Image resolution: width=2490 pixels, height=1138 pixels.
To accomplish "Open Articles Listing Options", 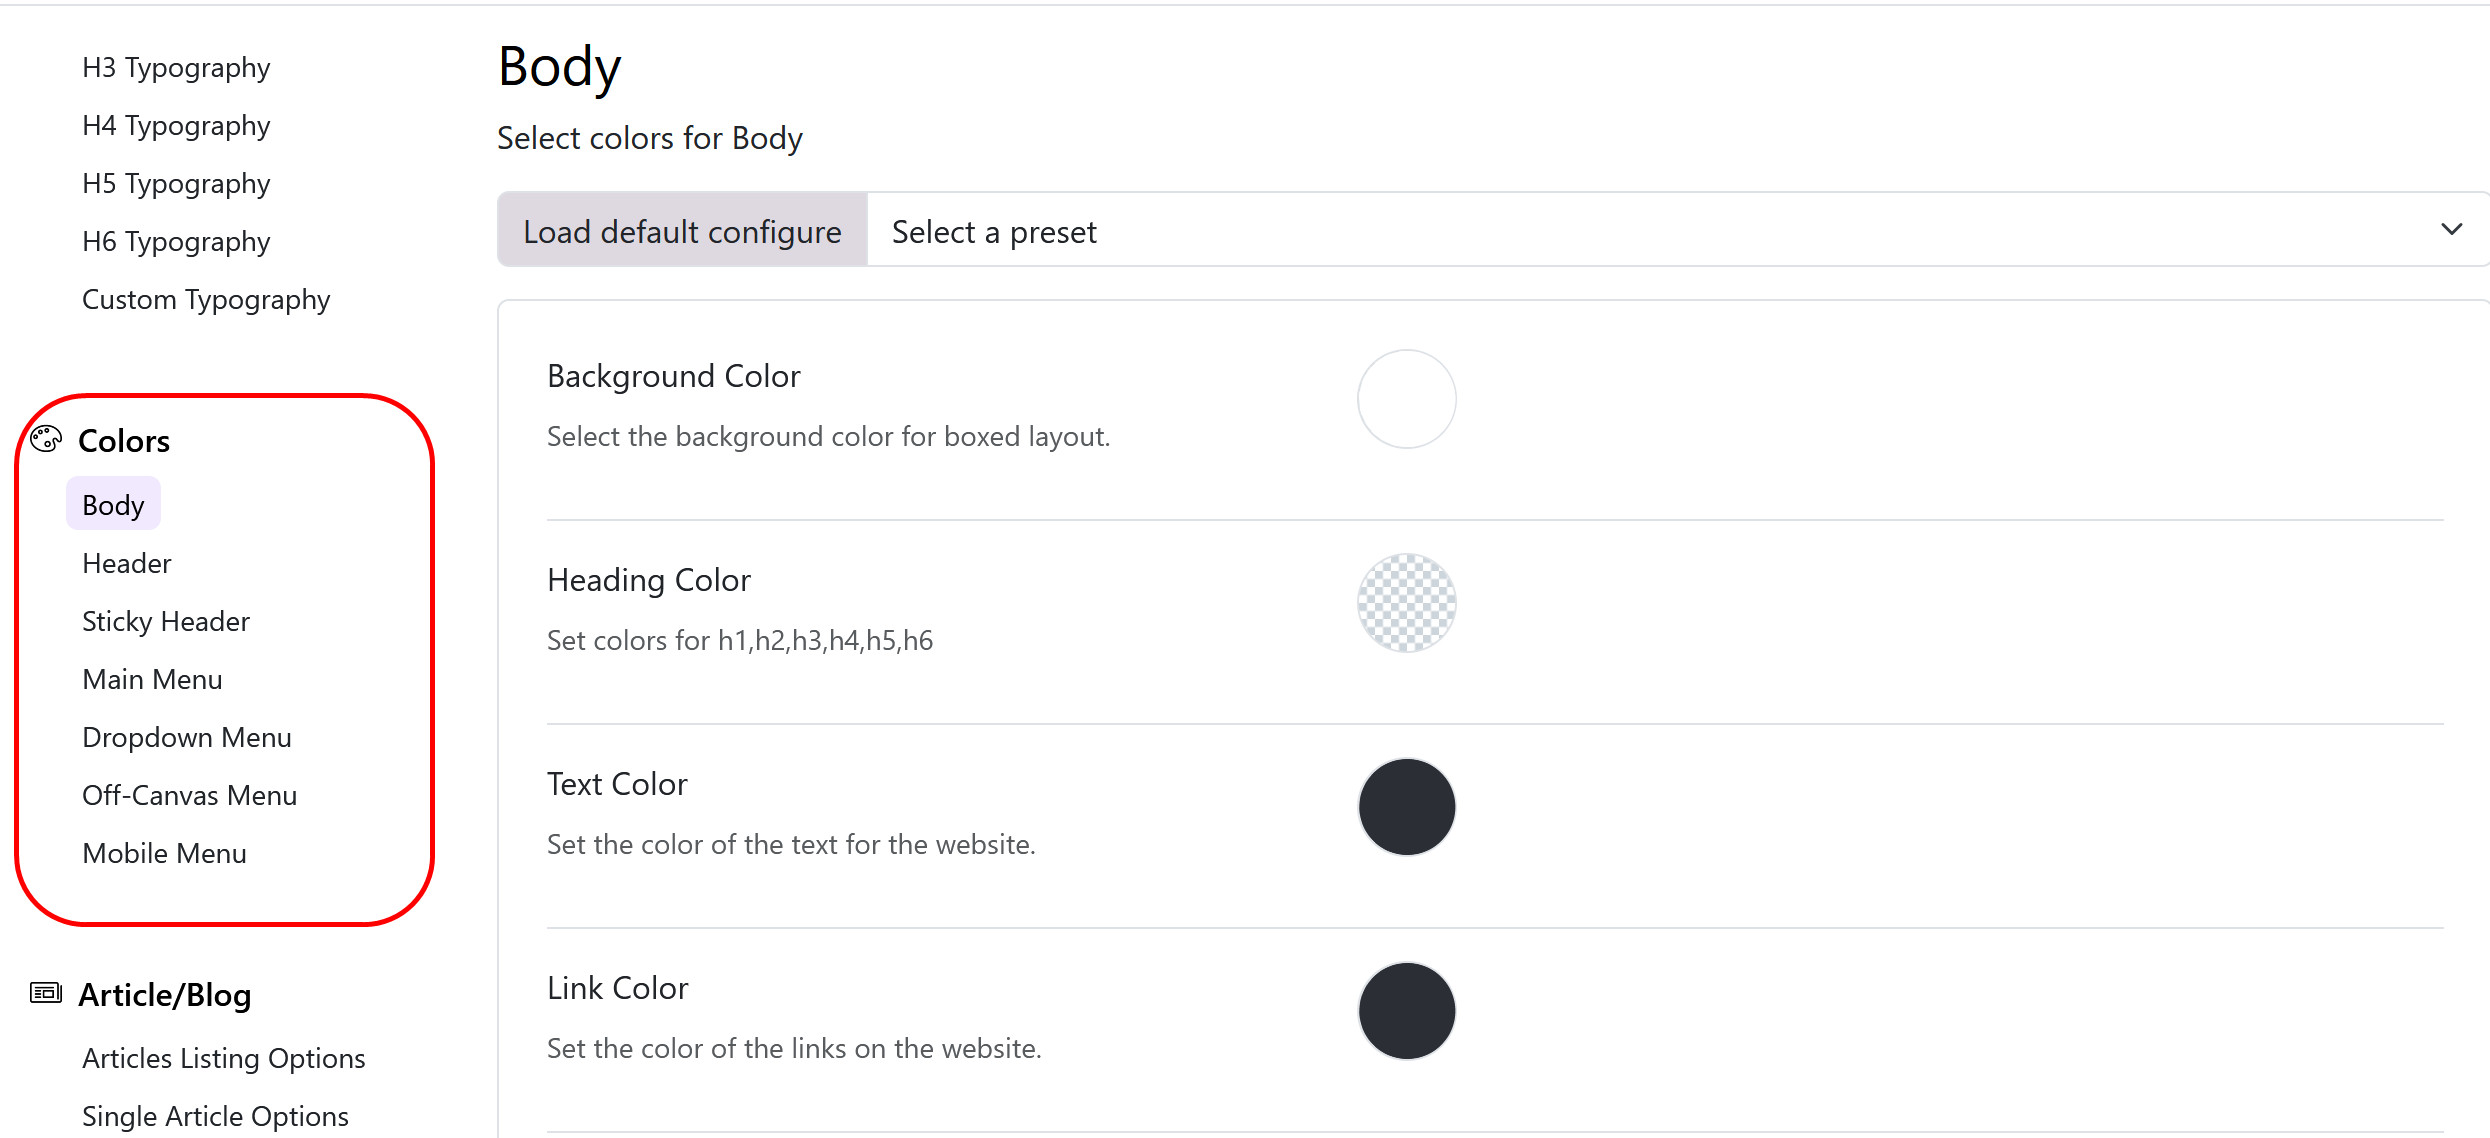I will tap(223, 1057).
